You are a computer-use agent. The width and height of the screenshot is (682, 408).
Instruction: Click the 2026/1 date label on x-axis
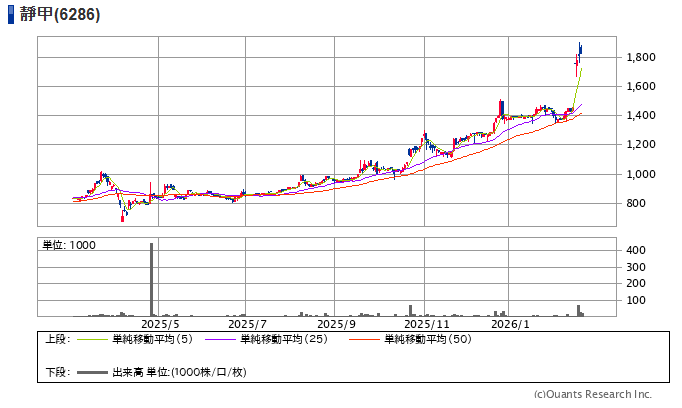(x=509, y=324)
